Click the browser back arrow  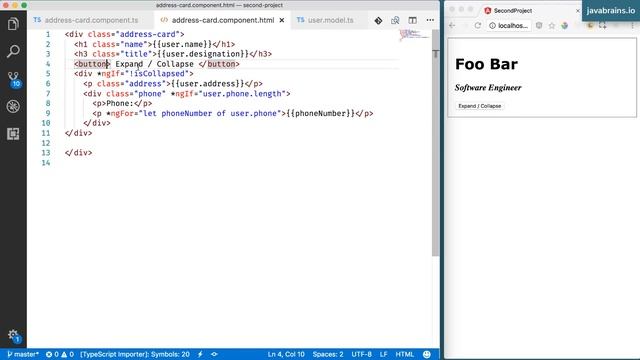coord(452,25)
